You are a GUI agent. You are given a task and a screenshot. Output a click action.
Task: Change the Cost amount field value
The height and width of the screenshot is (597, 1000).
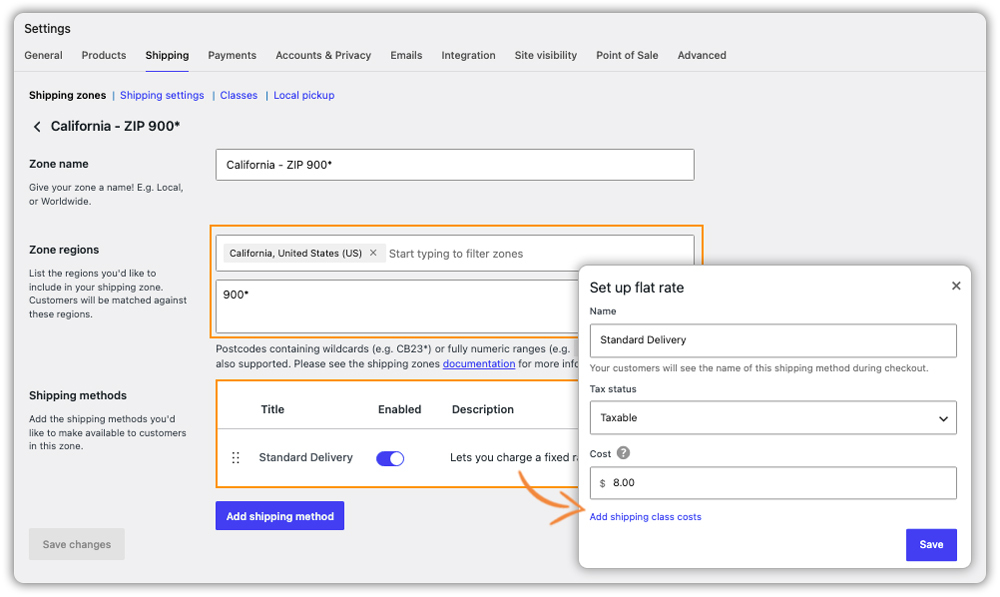point(773,483)
